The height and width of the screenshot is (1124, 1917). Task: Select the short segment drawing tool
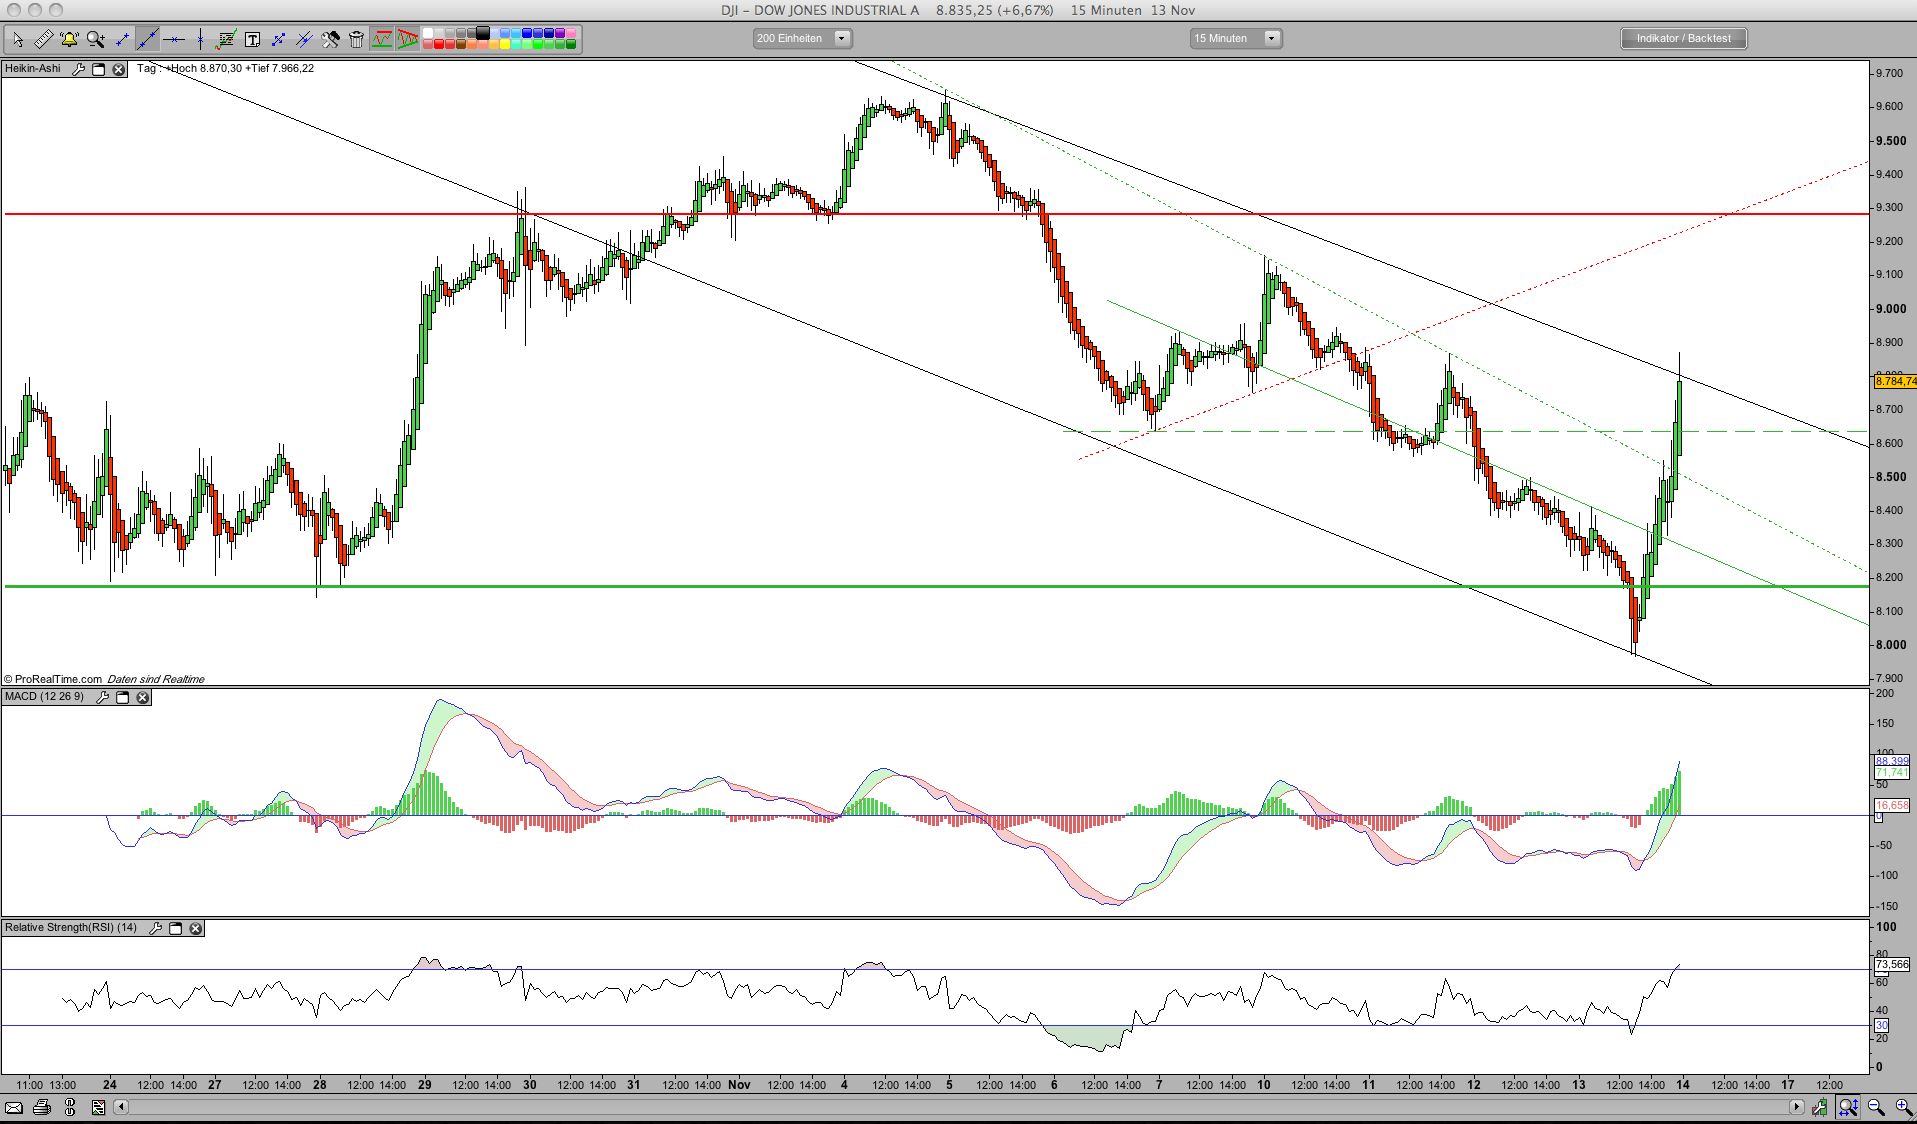121,39
